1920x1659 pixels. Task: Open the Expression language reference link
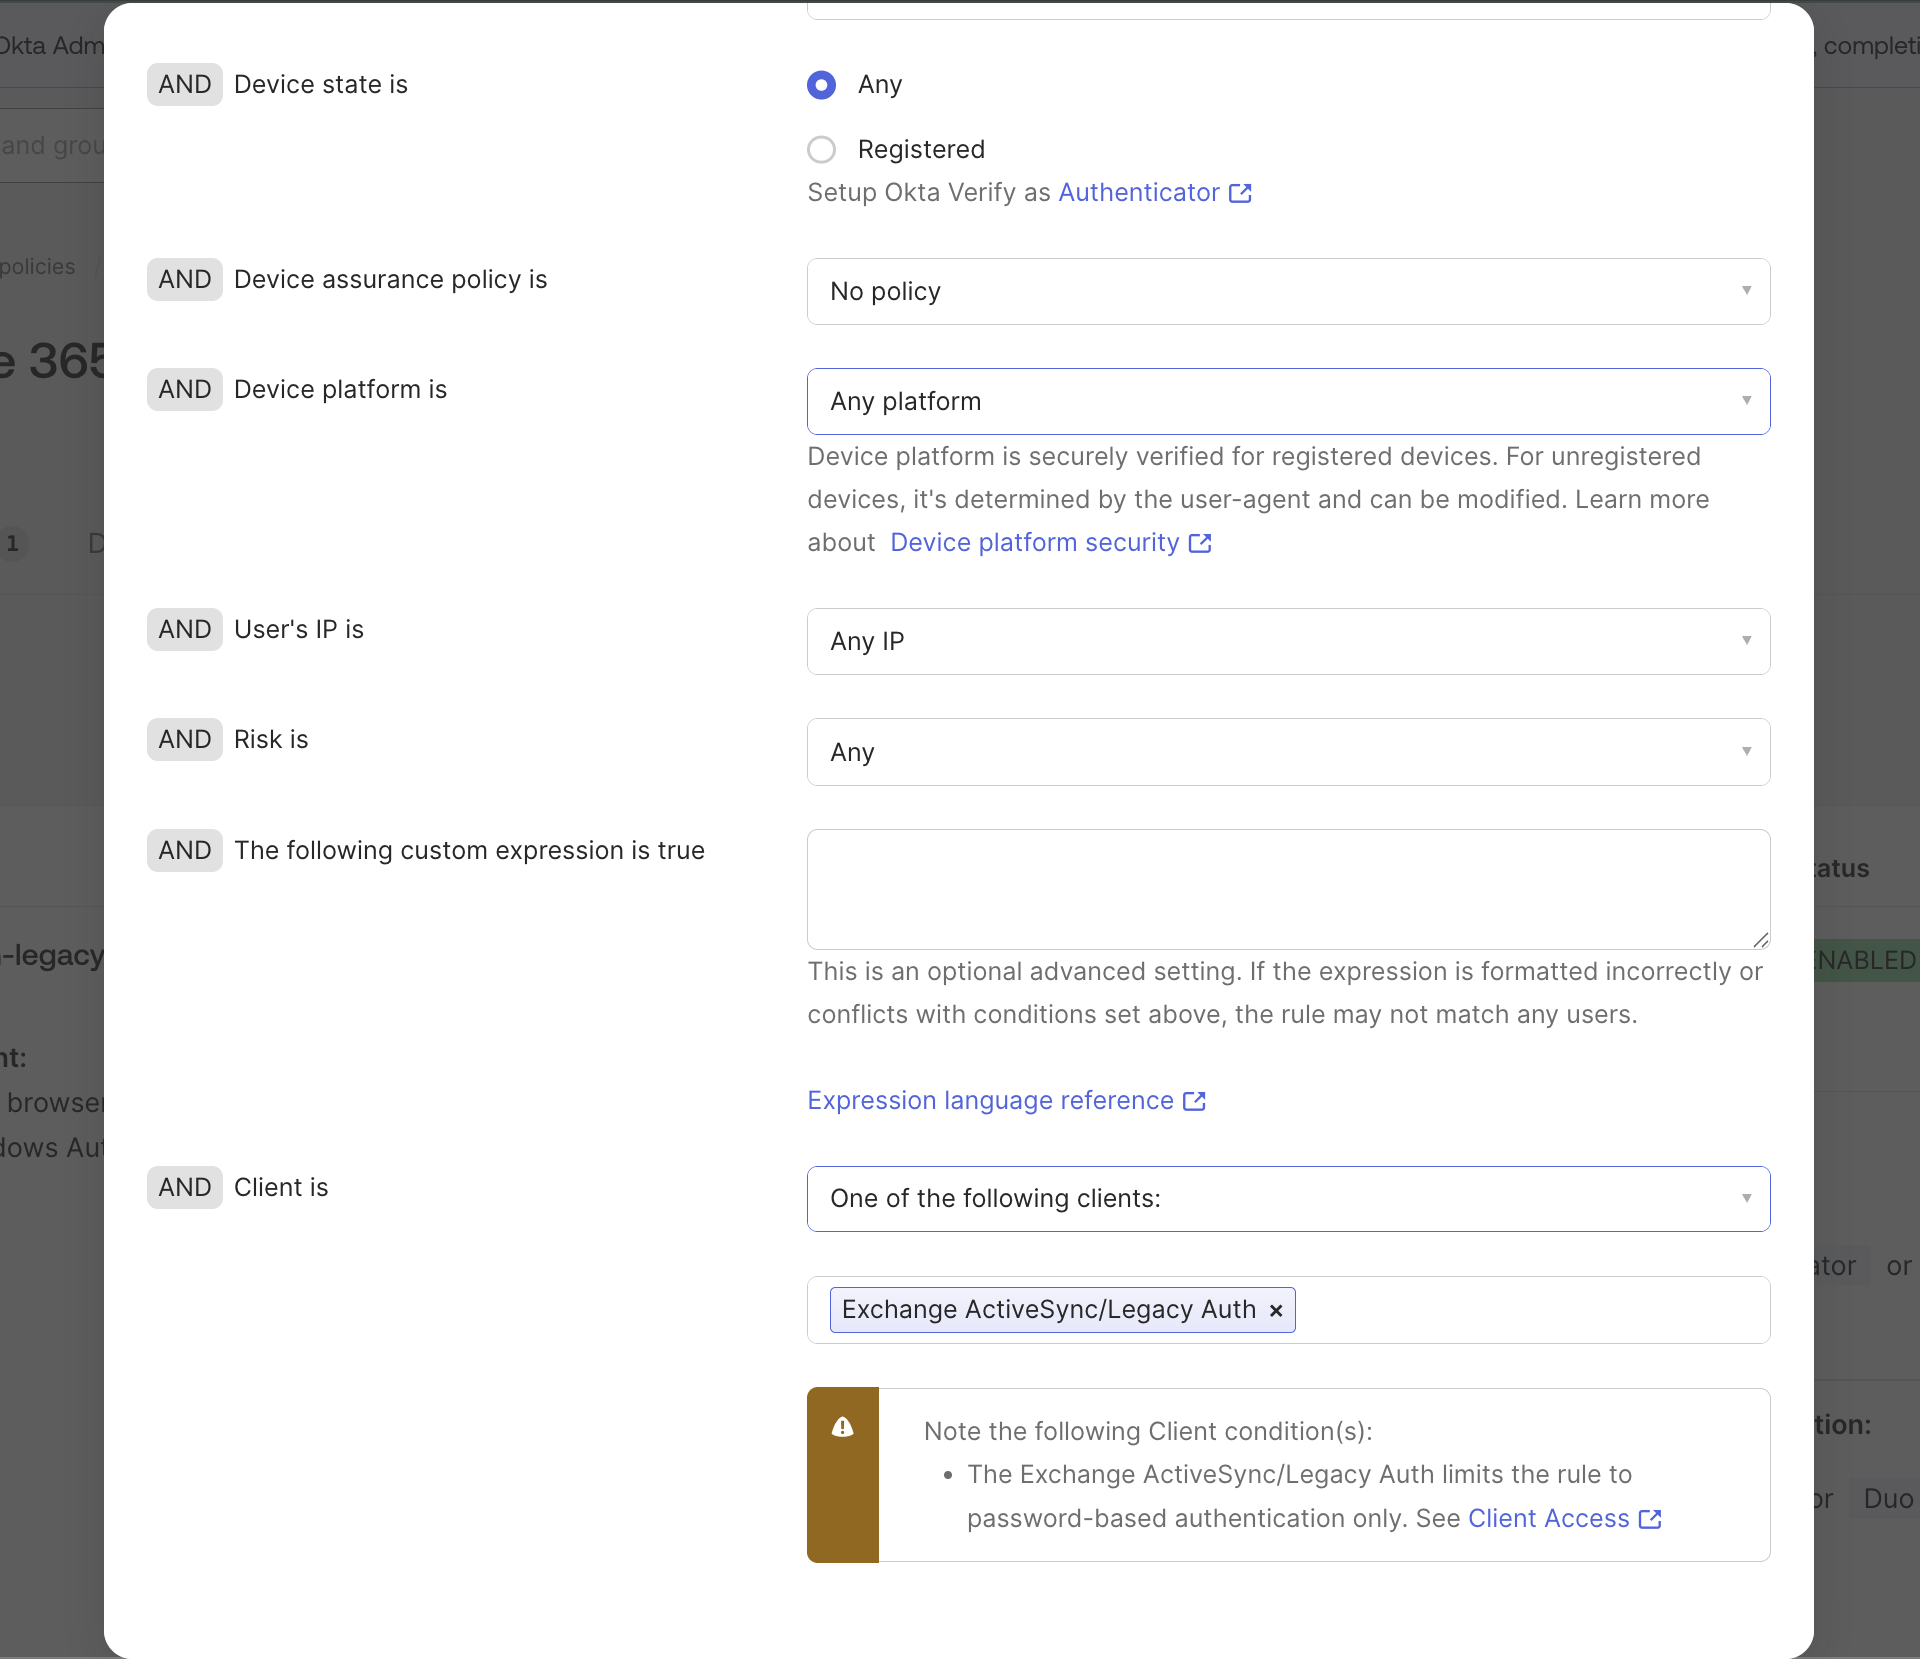[990, 1100]
